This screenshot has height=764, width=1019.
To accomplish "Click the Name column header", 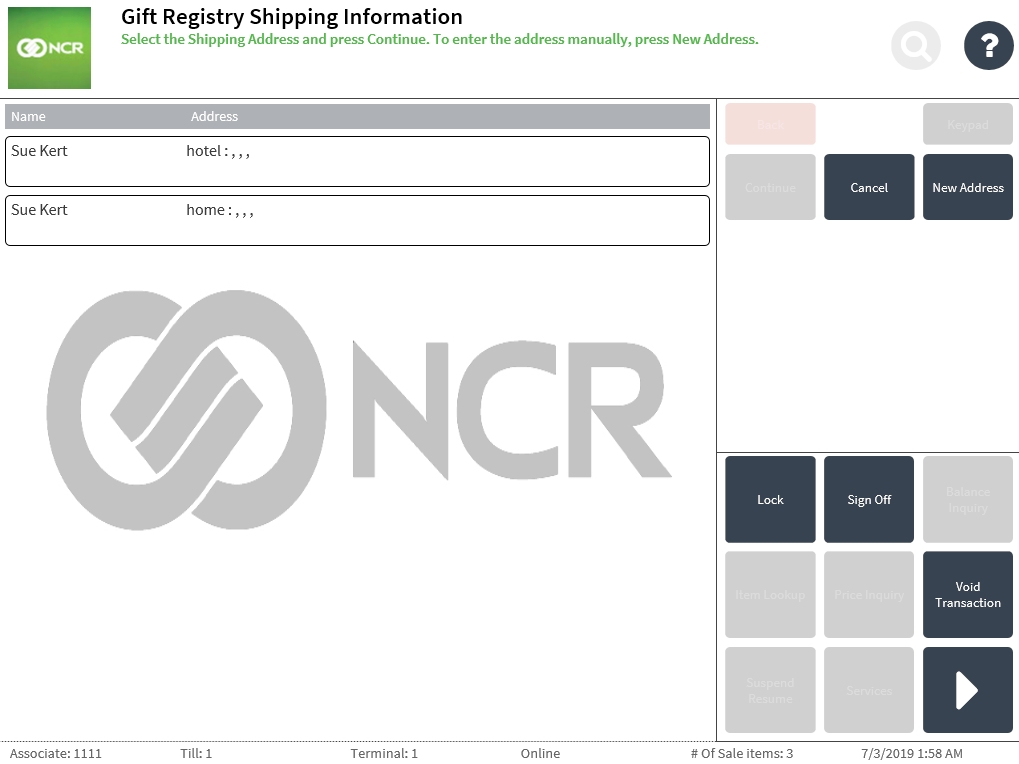I will click(x=28, y=116).
